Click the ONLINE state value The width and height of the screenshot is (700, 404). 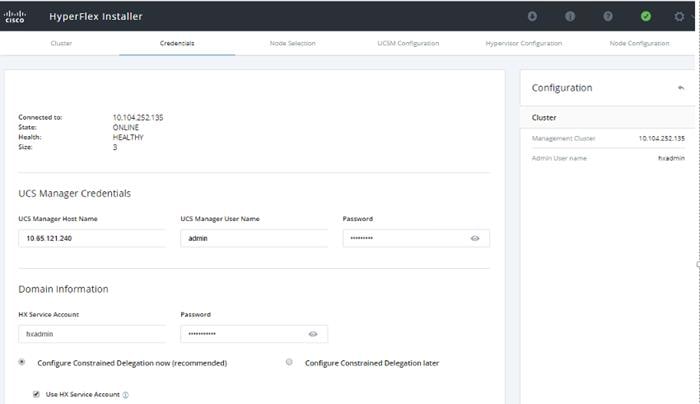coord(125,127)
